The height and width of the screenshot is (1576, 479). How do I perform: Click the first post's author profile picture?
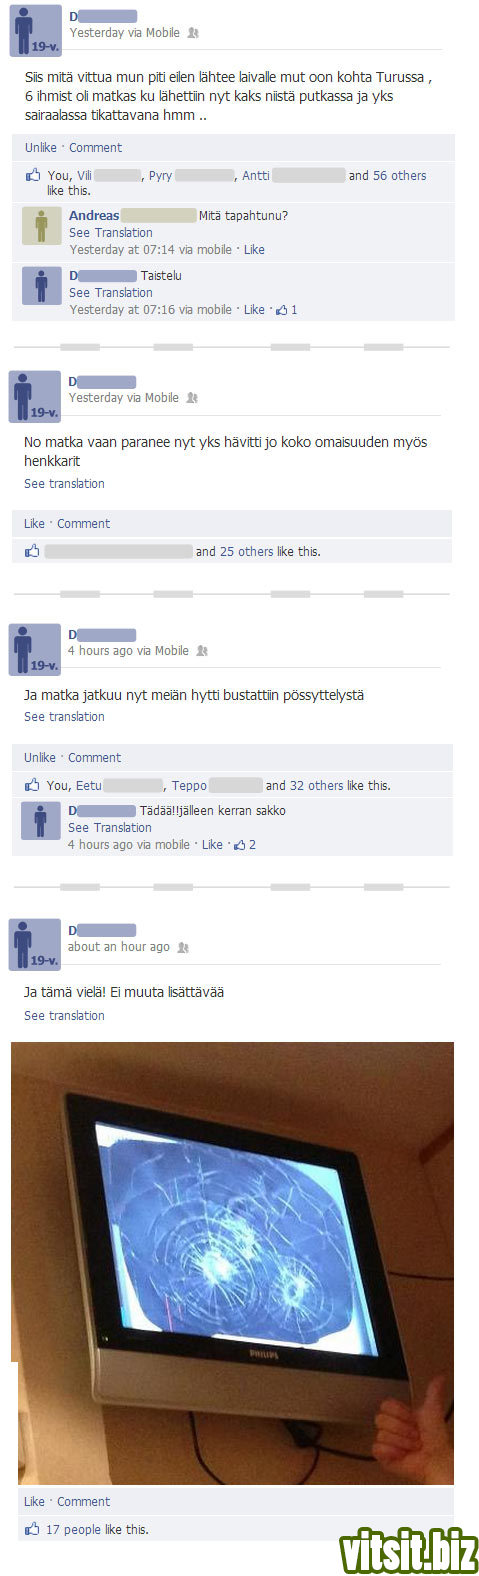[x=36, y=31]
